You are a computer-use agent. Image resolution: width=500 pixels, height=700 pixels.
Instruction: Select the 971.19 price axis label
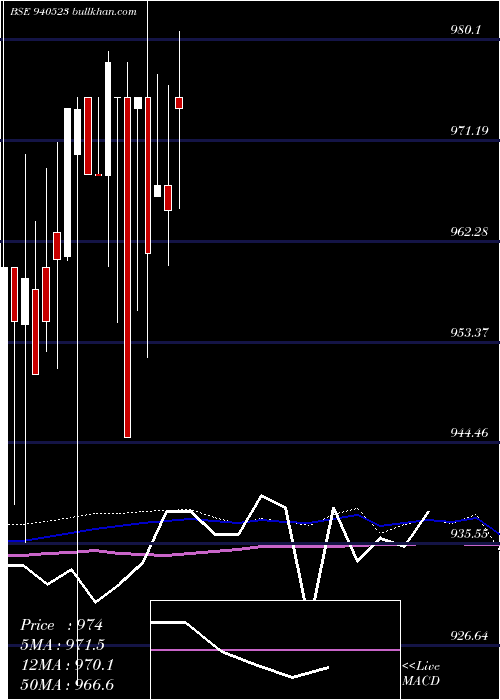pyautogui.click(x=469, y=131)
